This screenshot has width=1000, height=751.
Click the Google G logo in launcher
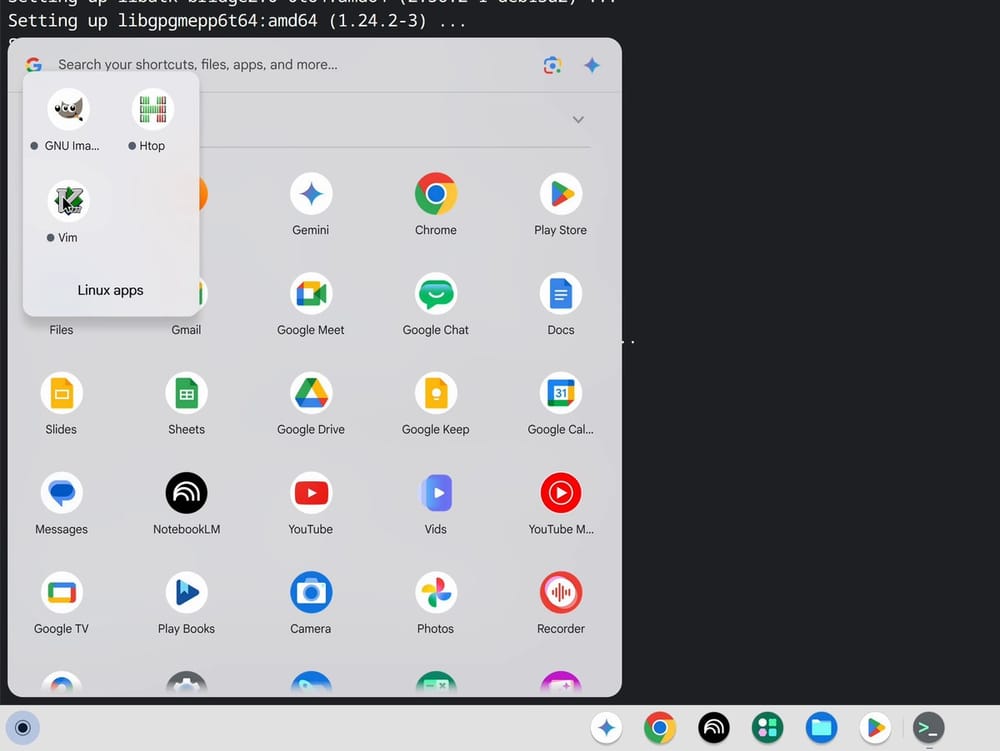[x=34, y=64]
